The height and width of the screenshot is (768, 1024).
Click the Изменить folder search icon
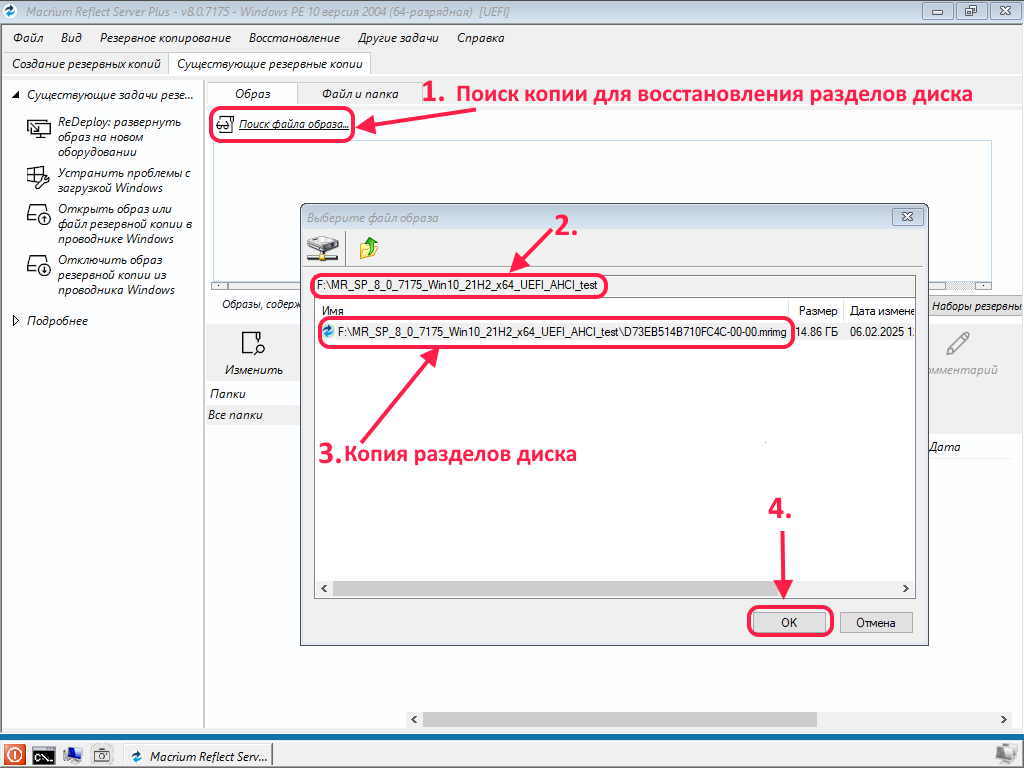[x=253, y=344]
